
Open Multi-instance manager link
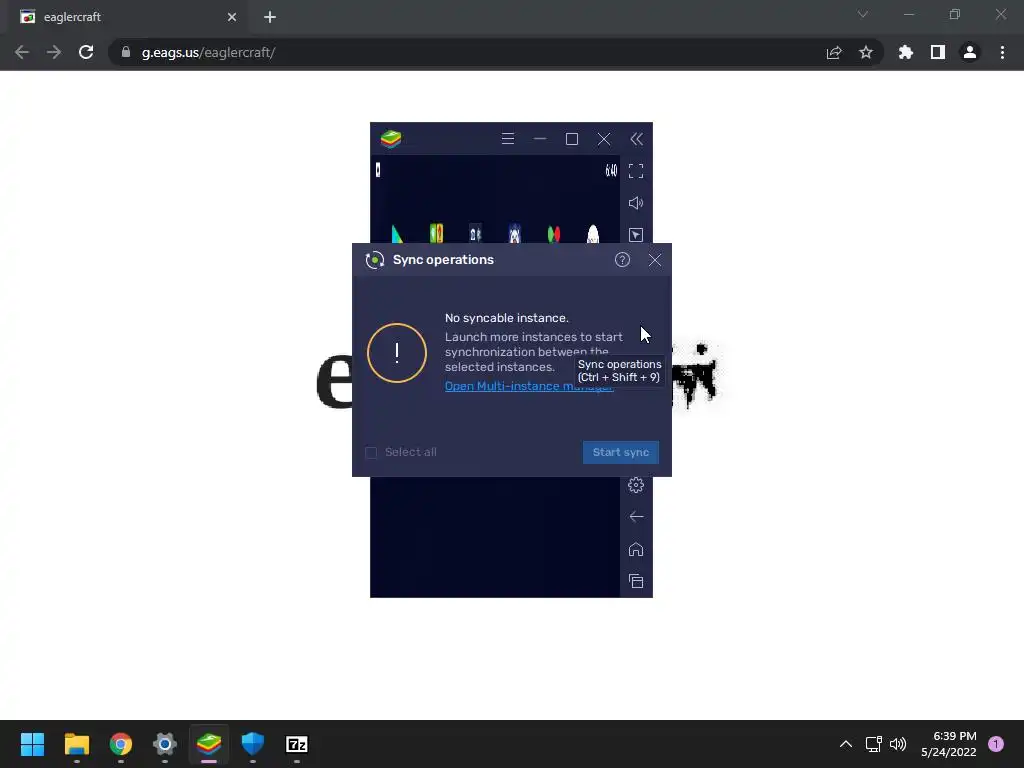[x=529, y=386]
